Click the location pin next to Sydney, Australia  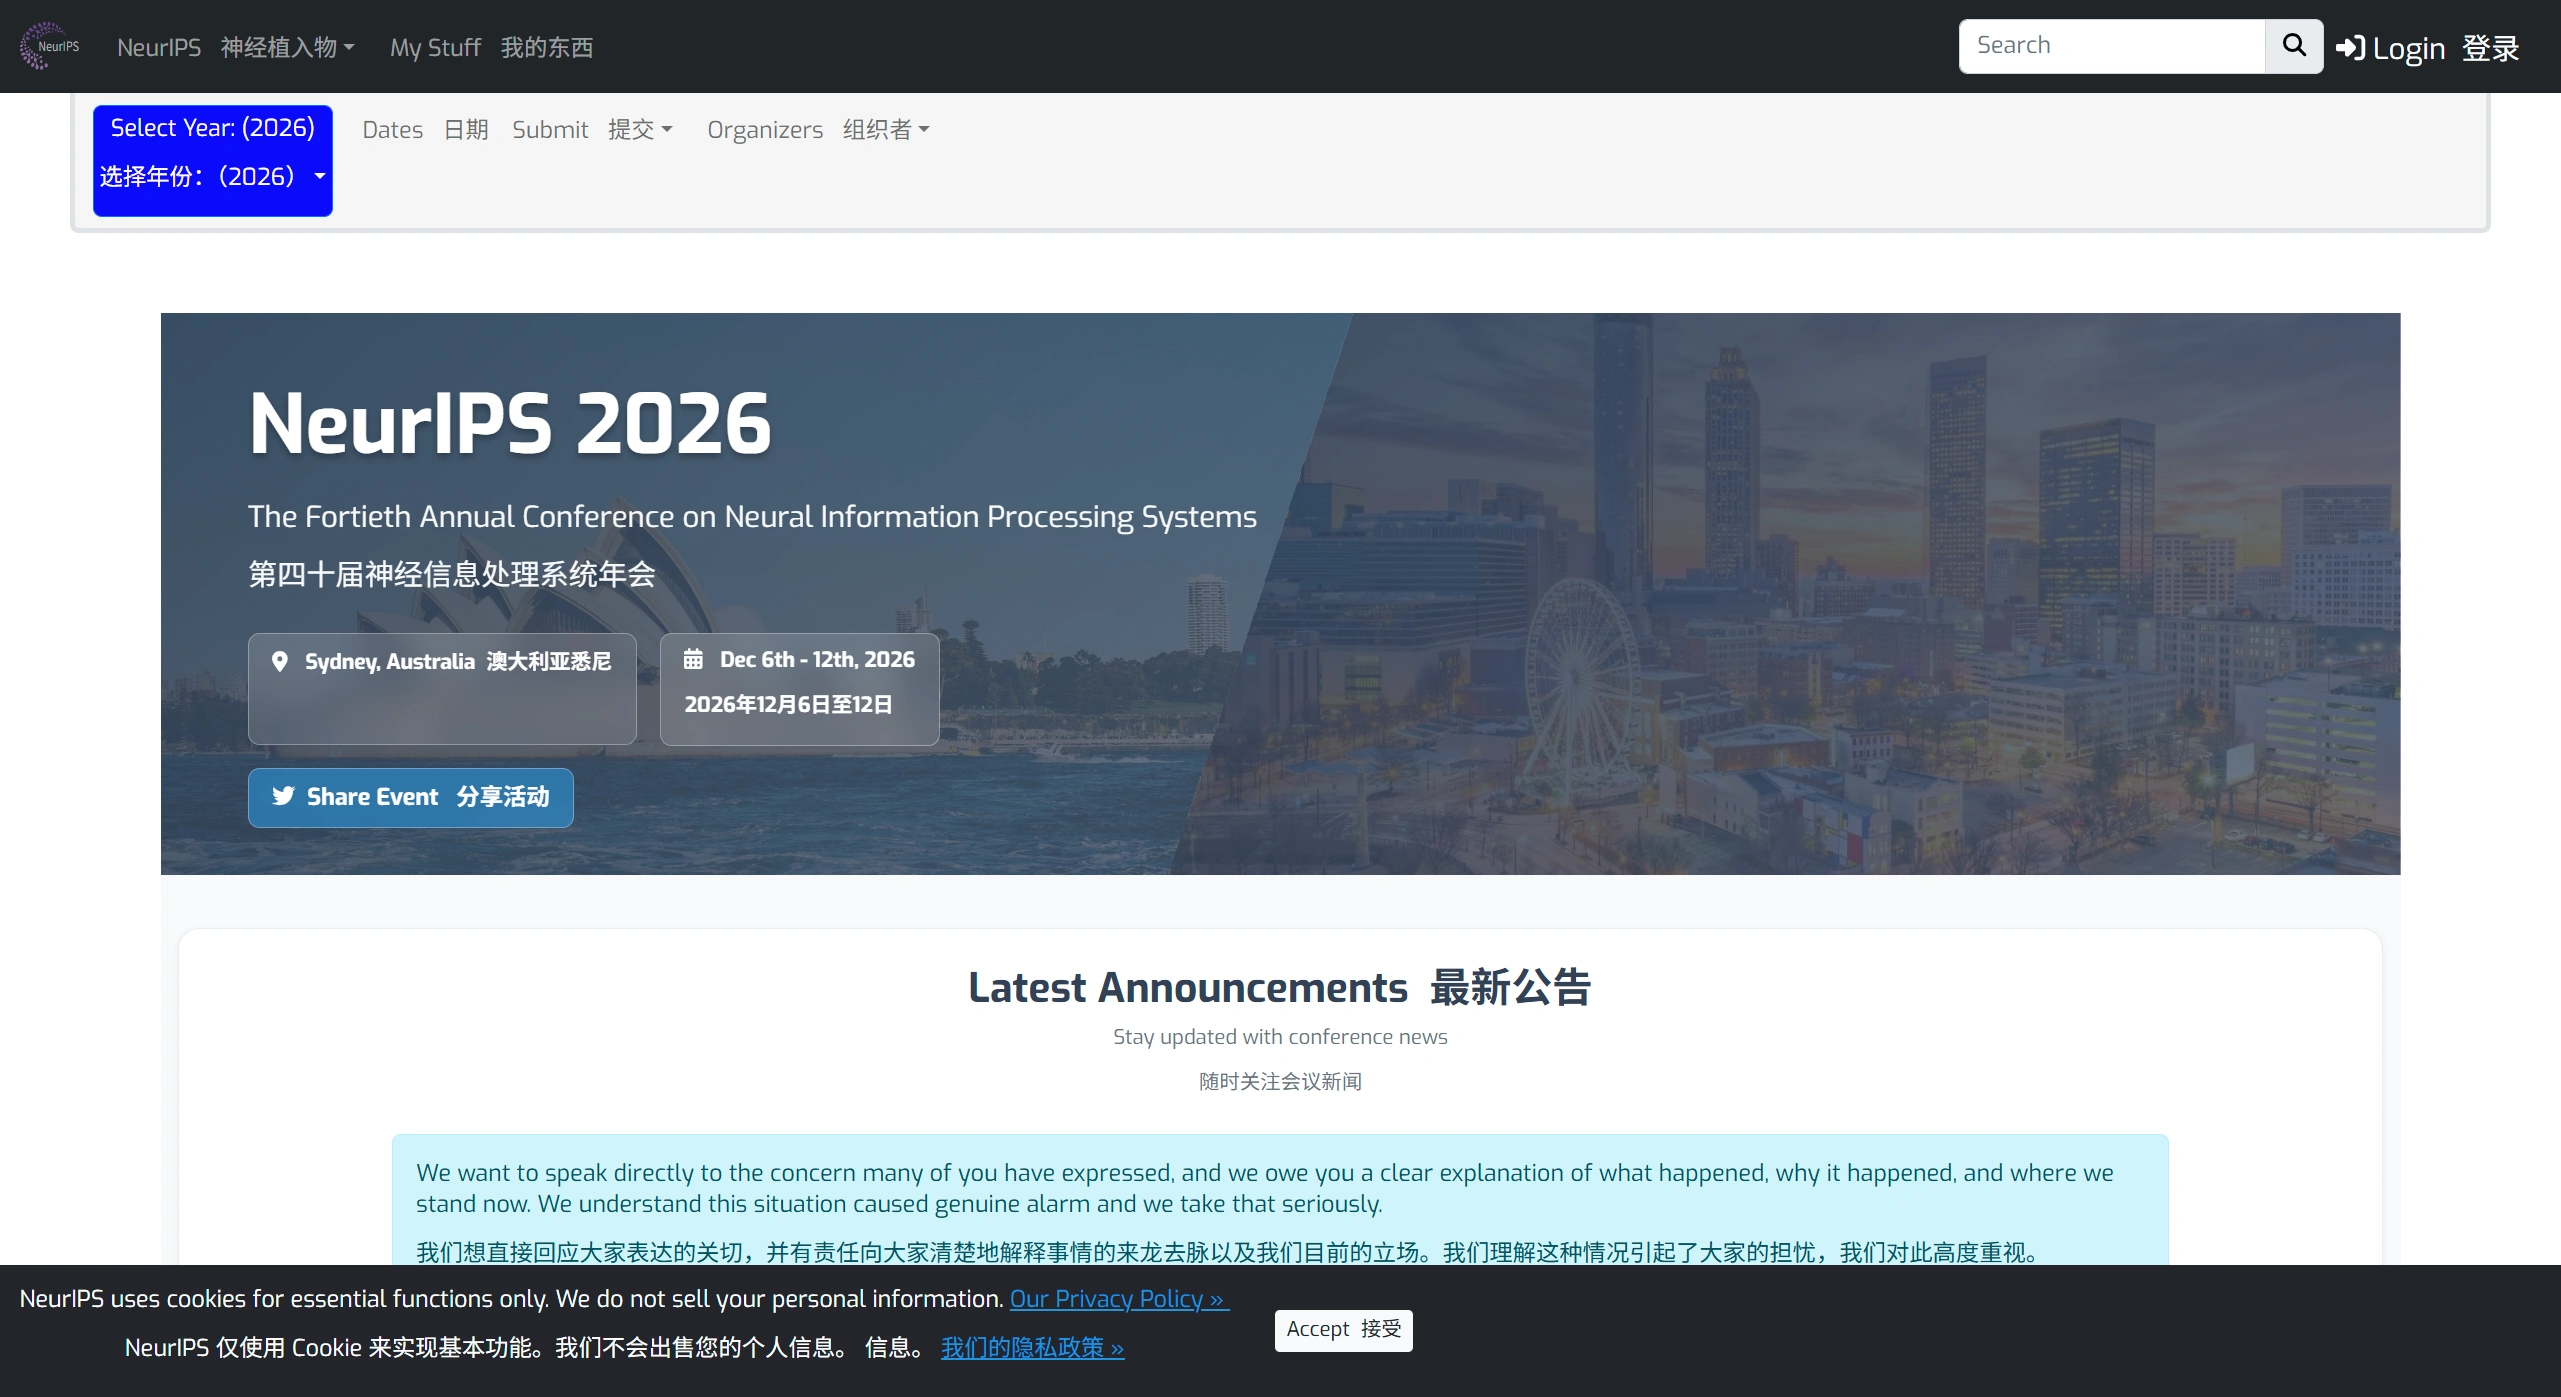[280, 661]
